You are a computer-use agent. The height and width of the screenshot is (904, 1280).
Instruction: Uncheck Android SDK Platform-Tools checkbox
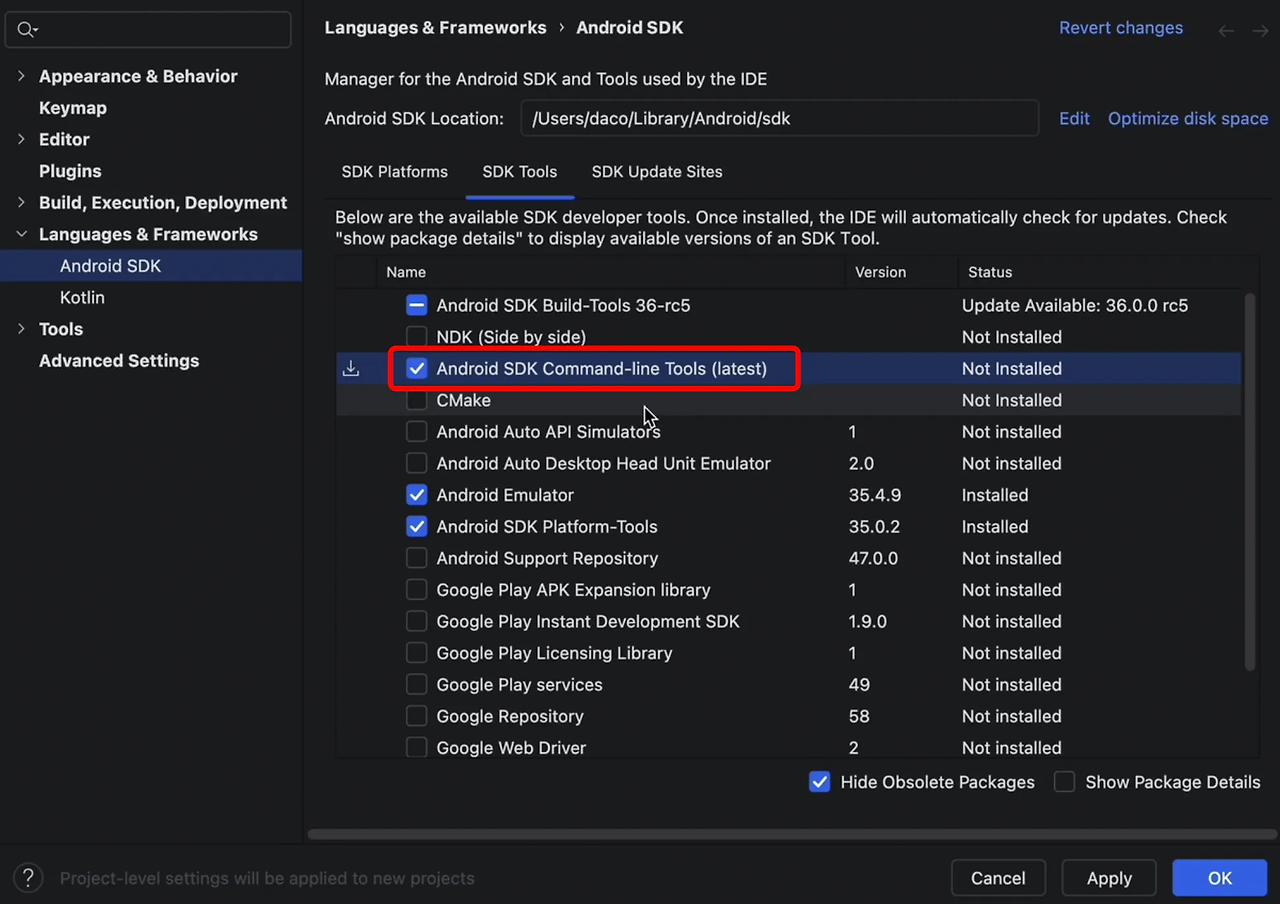[417, 527]
